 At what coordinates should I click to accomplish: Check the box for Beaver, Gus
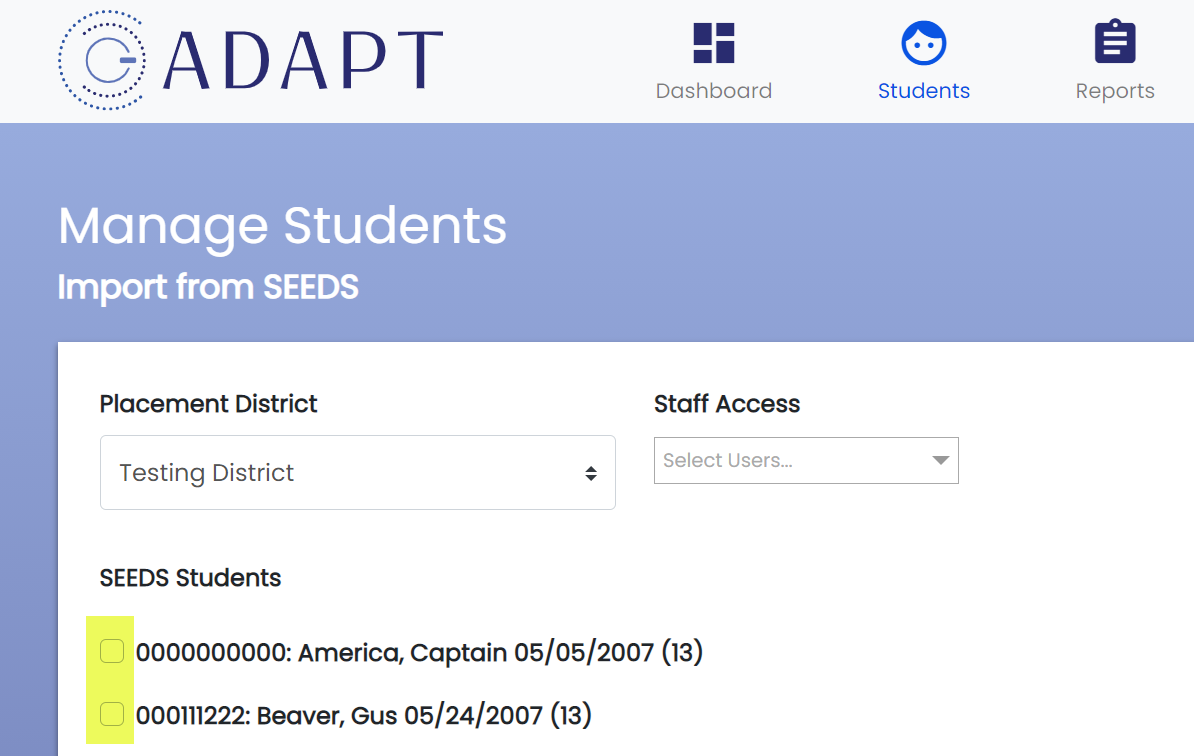[112, 713]
